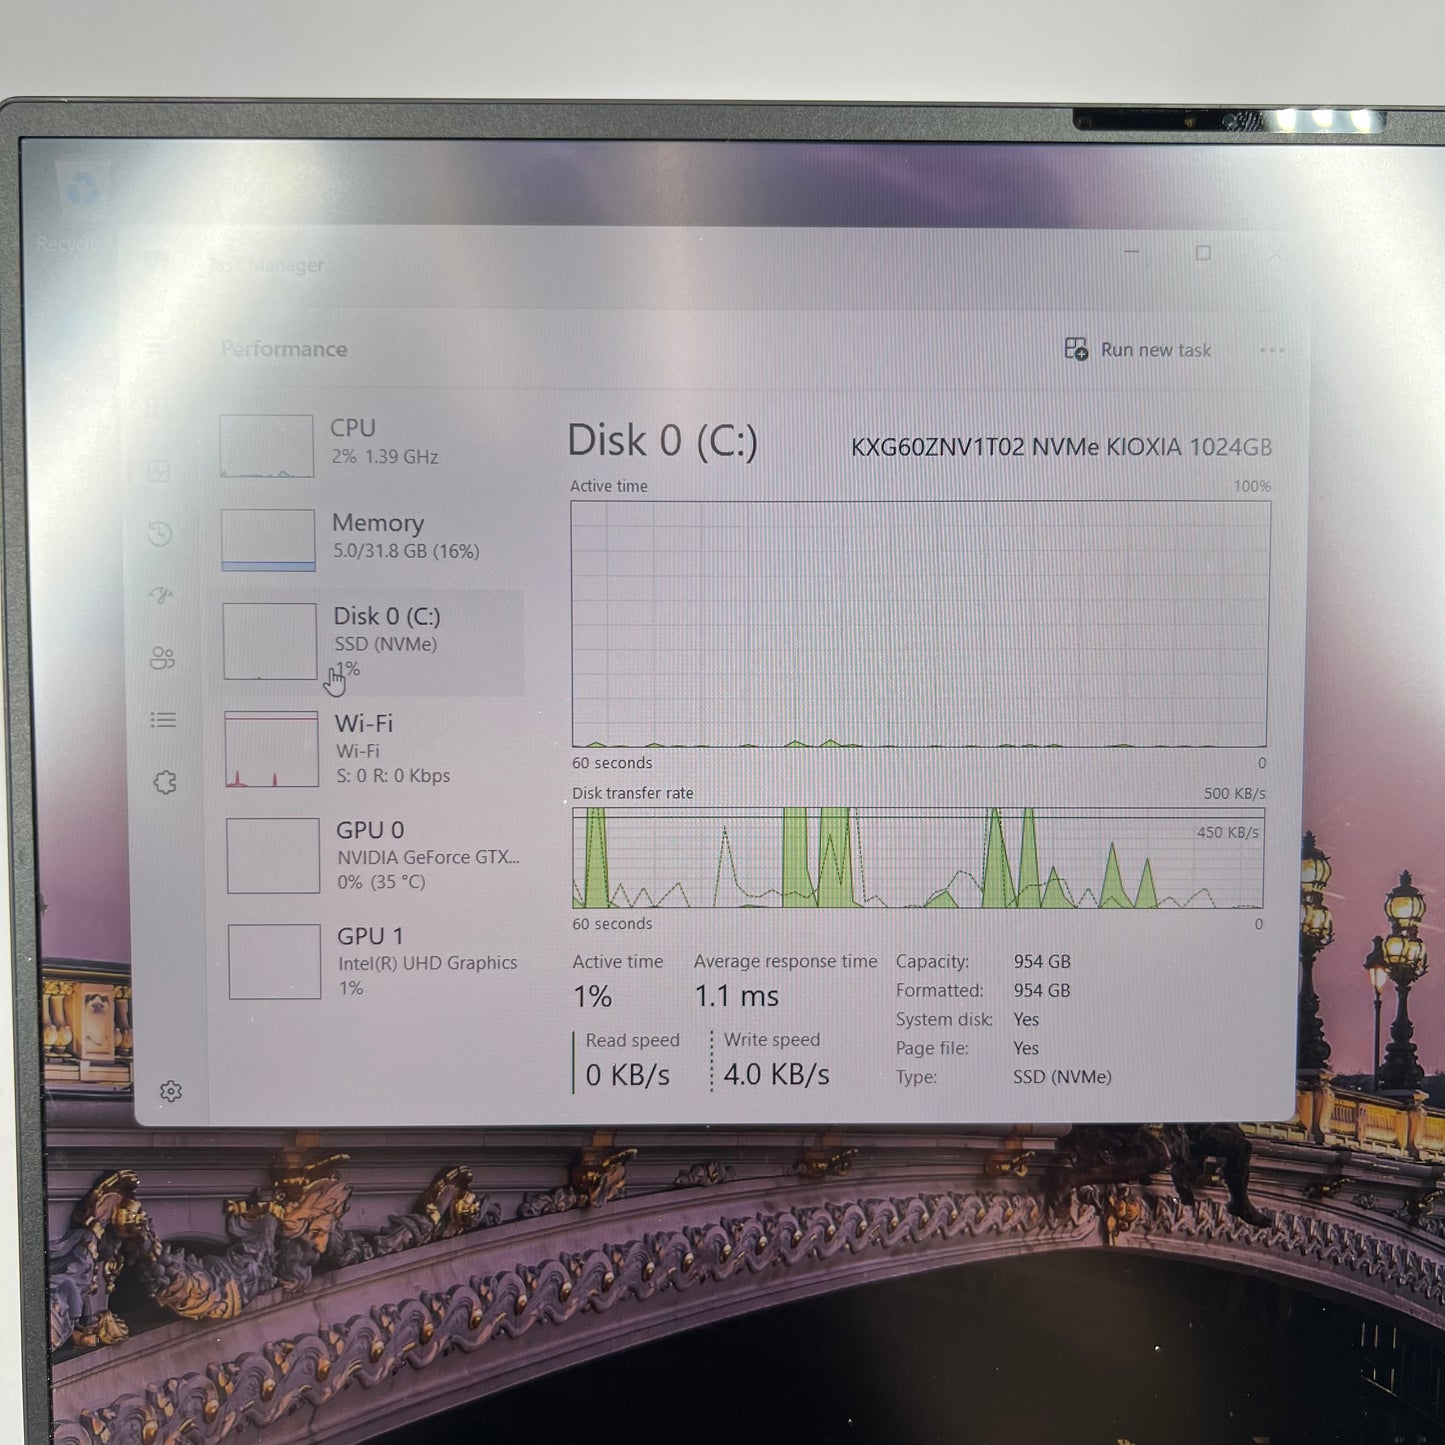Maximize the Task Manager window

pyautogui.click(x=1203, y=254)
